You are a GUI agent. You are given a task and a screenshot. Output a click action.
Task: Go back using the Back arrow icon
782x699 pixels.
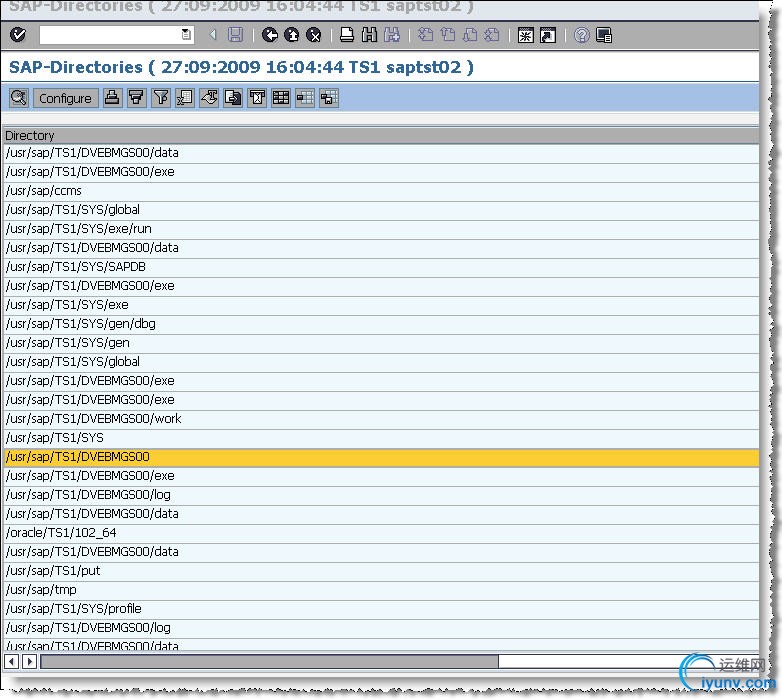click(x=270, y=35)
